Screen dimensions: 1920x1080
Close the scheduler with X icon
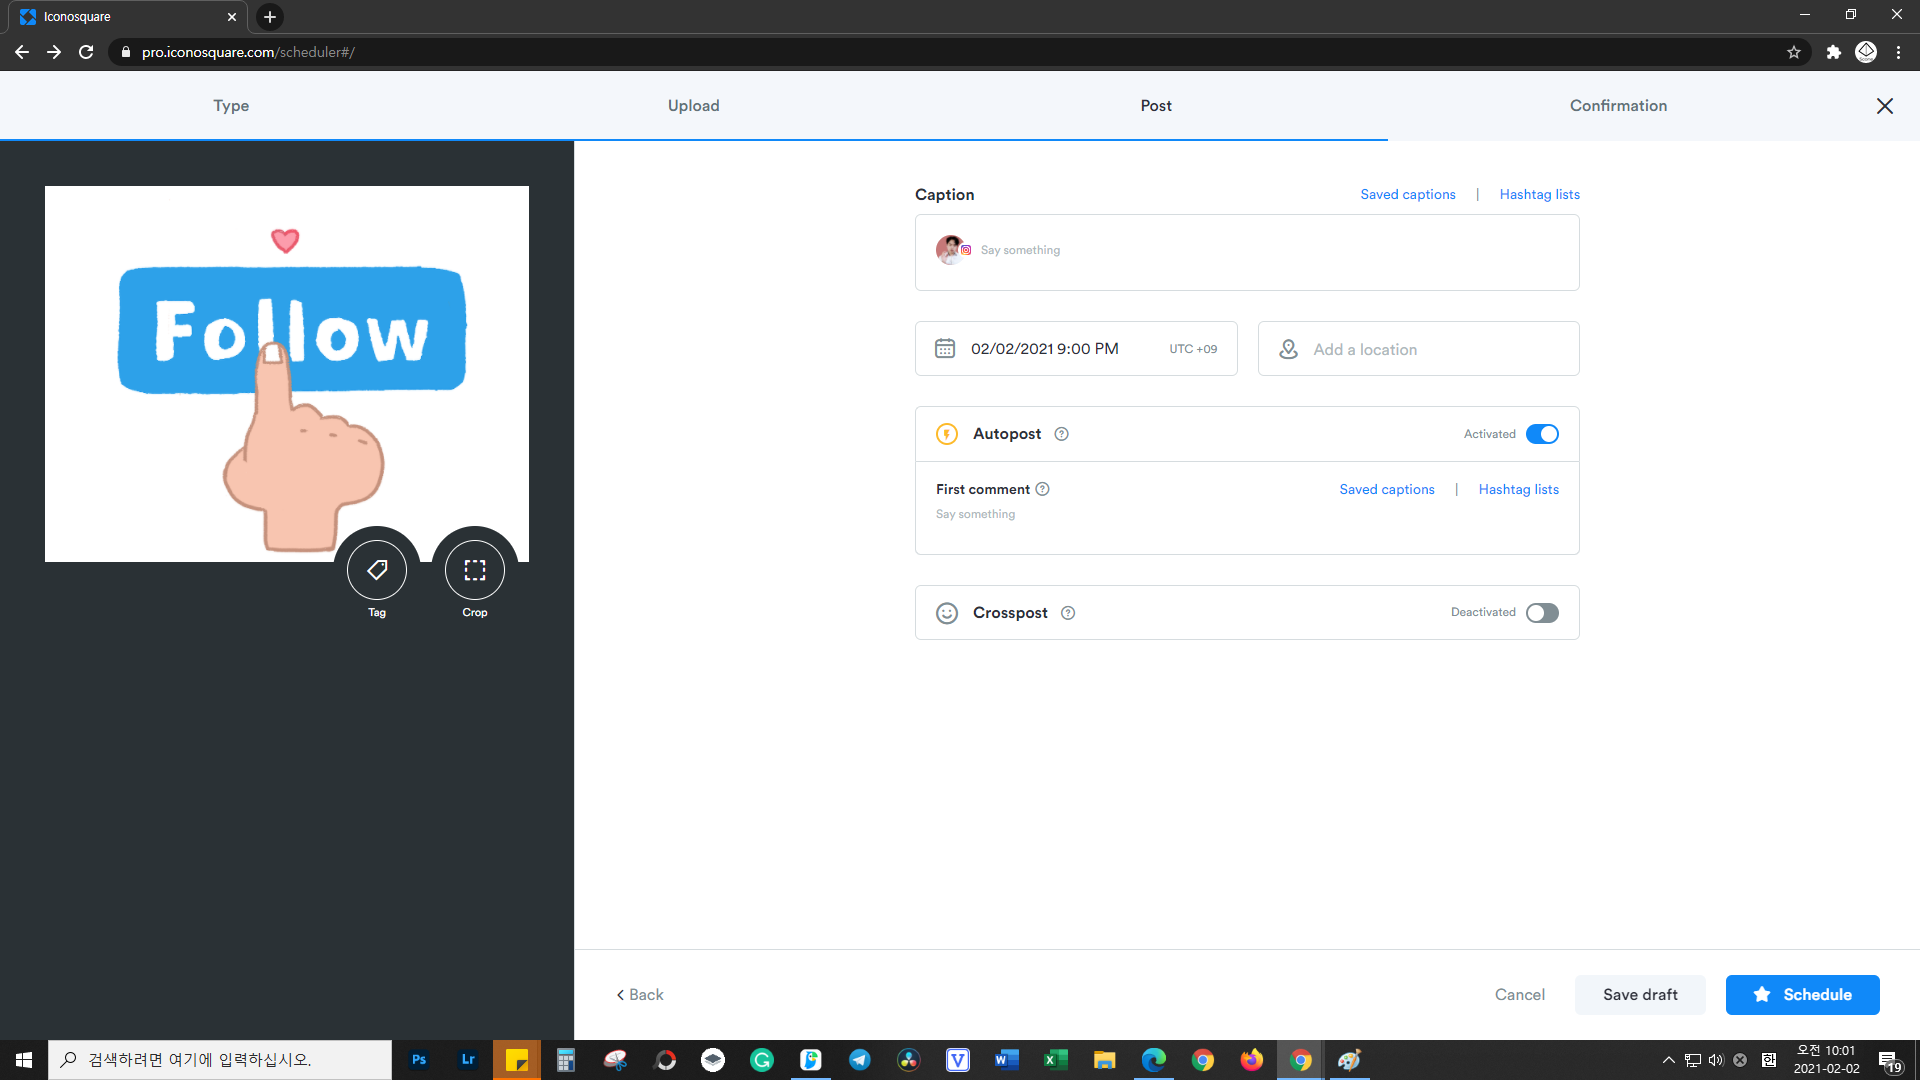[1884, 106]
